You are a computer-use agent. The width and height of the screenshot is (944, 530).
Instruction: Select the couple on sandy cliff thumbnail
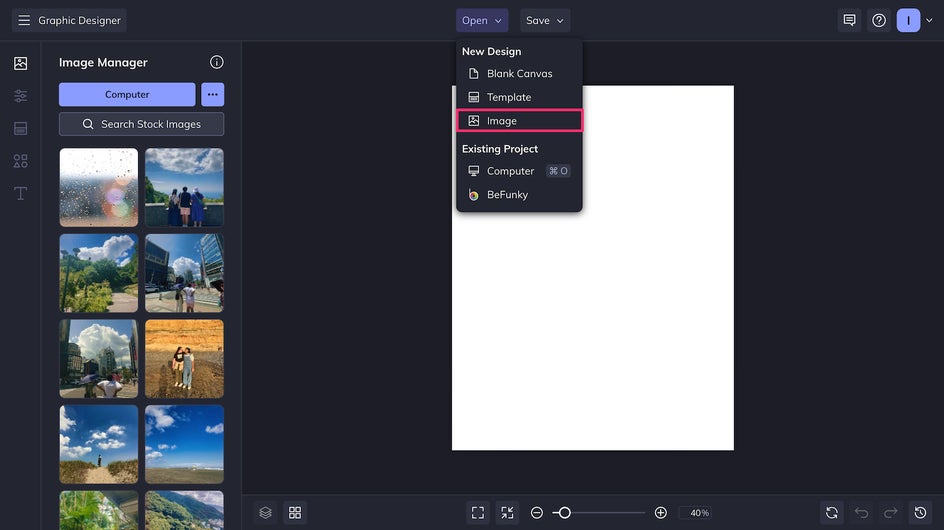pyautogui.click(x=184, y=358)
